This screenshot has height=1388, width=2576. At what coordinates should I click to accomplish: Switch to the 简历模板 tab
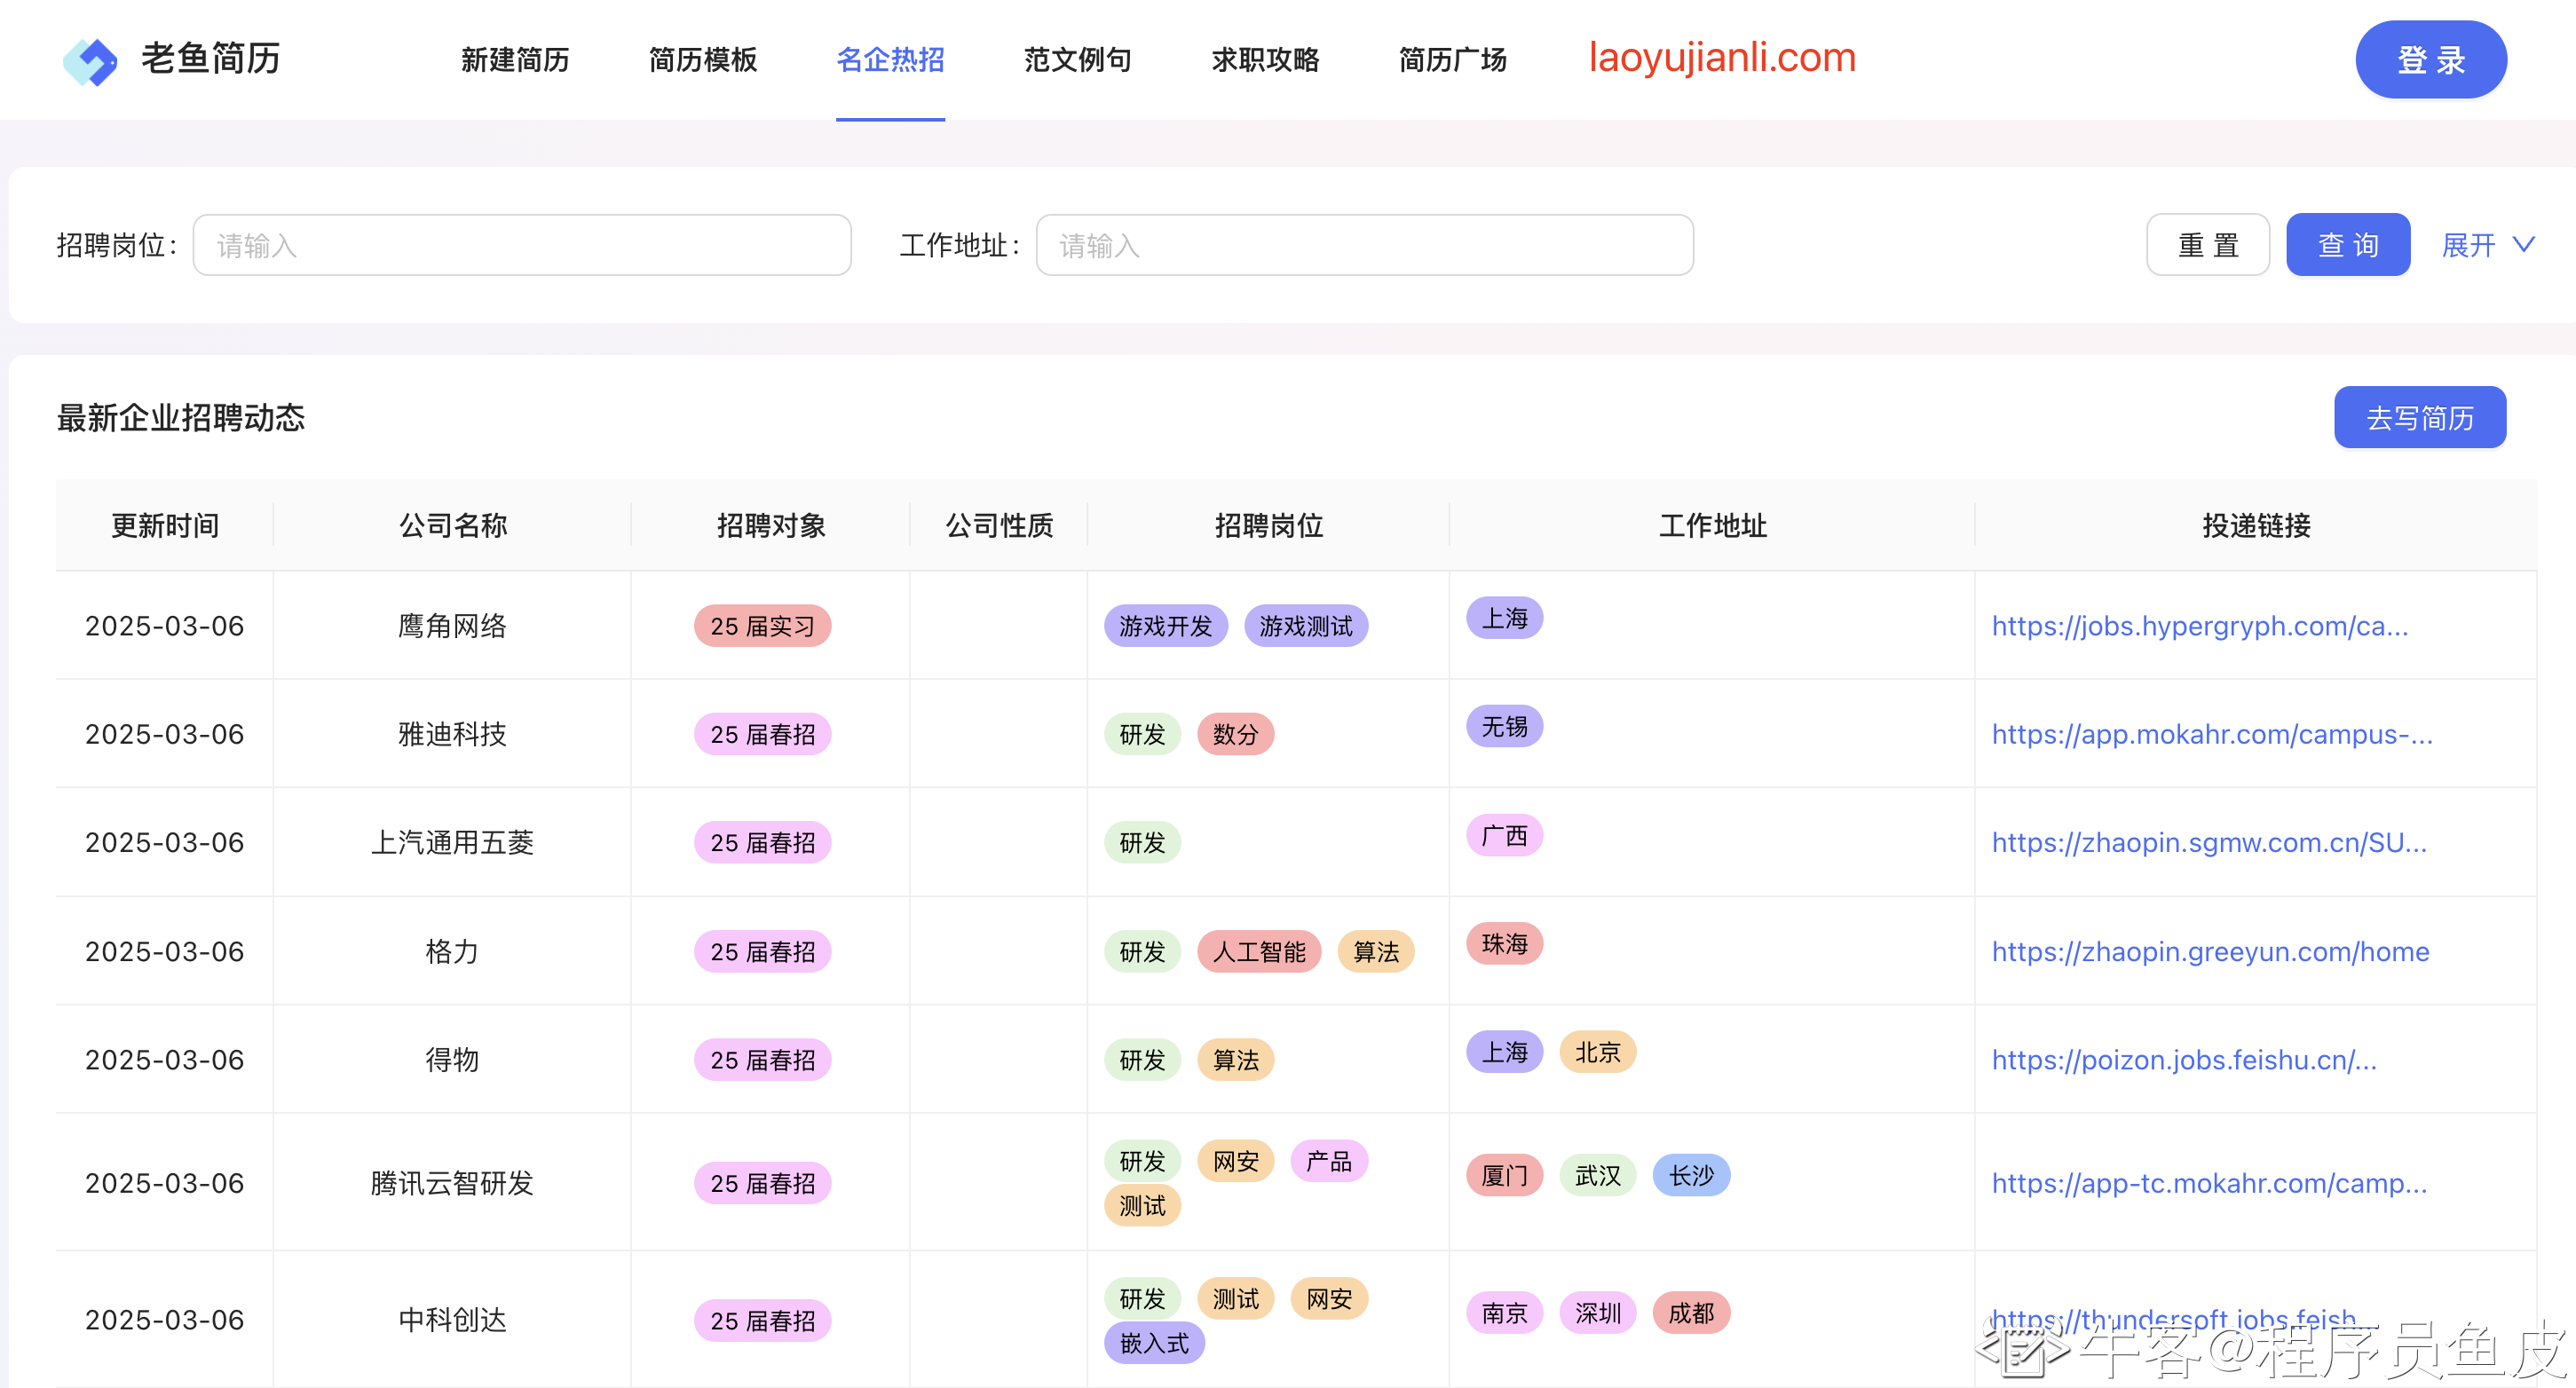click(702, 60)
